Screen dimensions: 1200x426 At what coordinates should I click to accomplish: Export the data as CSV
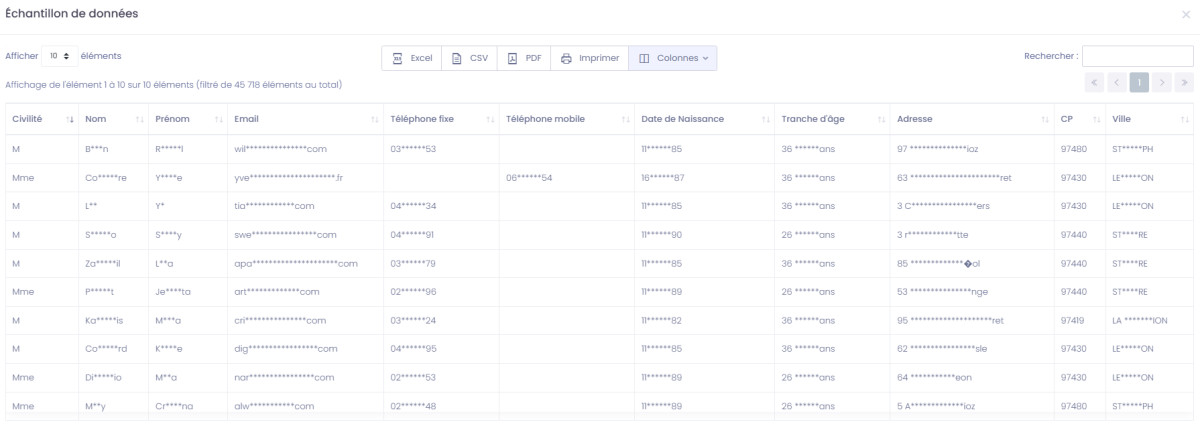pyautogui.click(x=470, y=58)
